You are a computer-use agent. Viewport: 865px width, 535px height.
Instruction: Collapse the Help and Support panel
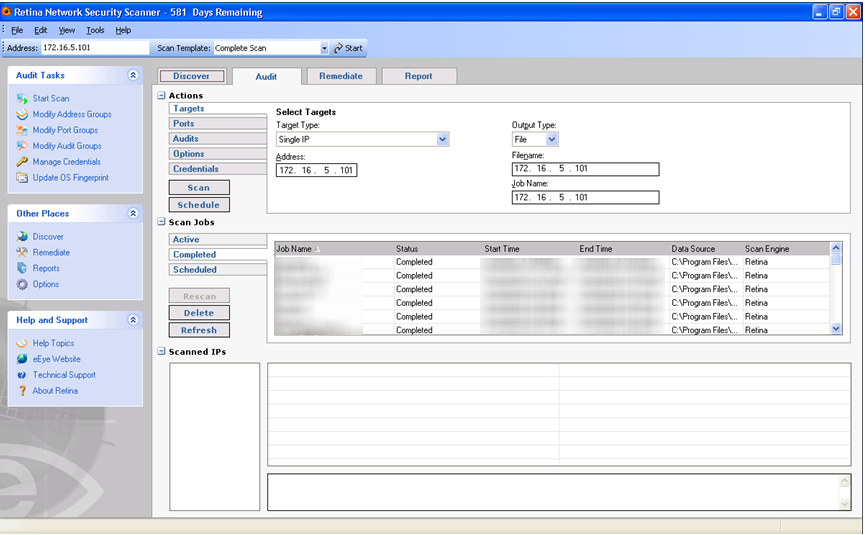coord(133,320)
